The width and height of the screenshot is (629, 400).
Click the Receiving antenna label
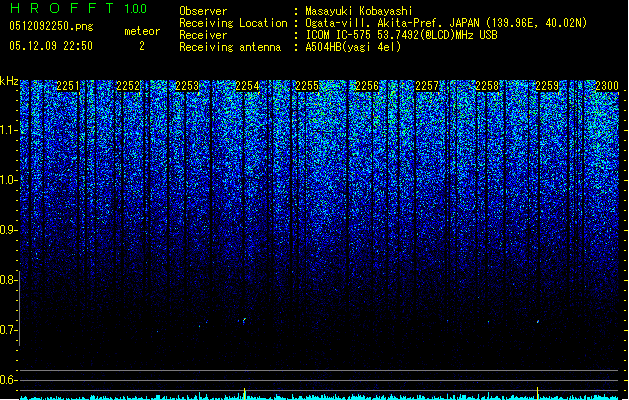(230, 47)
